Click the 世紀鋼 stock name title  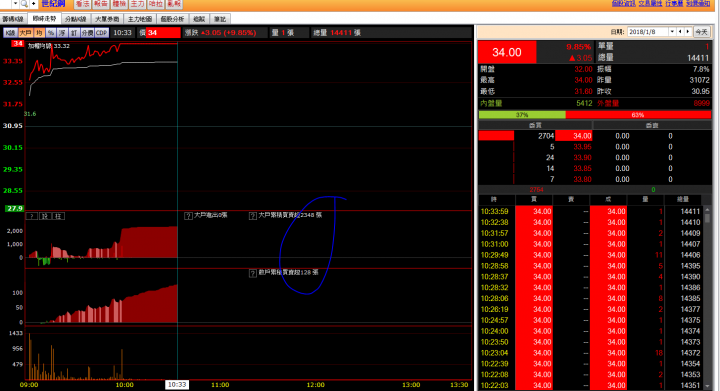[53, 4]
